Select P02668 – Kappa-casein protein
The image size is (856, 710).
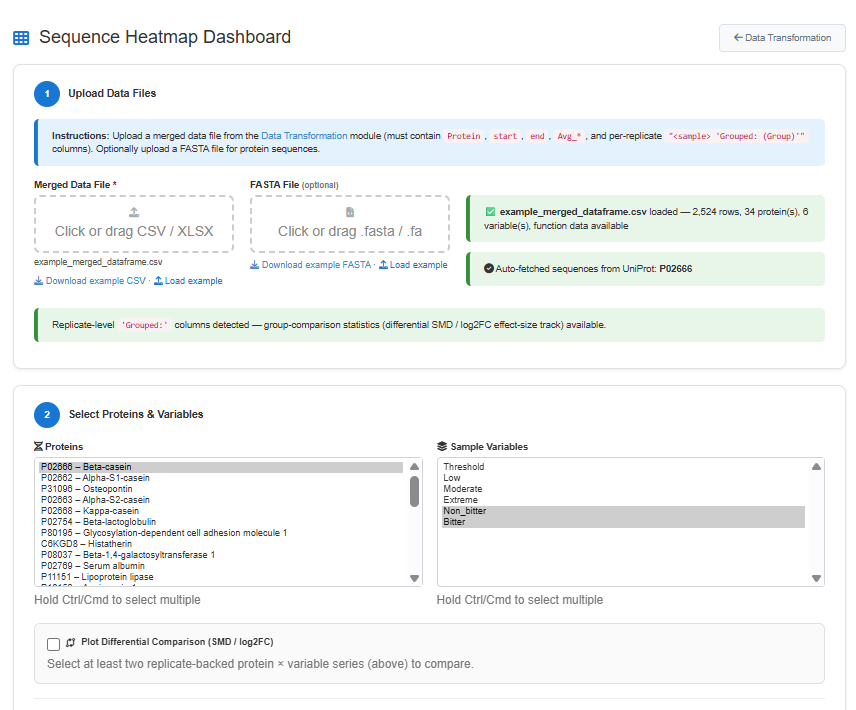(x=221, y=511)
